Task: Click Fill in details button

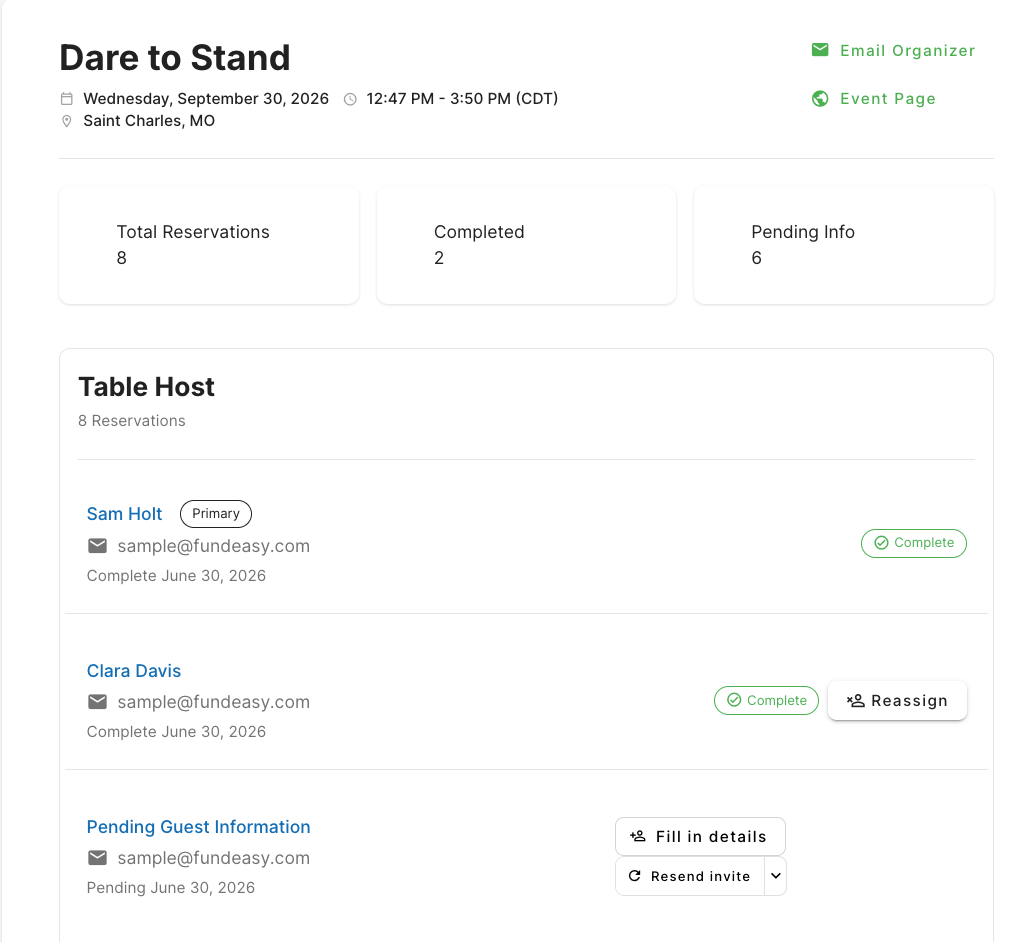Action: [700, 837]
